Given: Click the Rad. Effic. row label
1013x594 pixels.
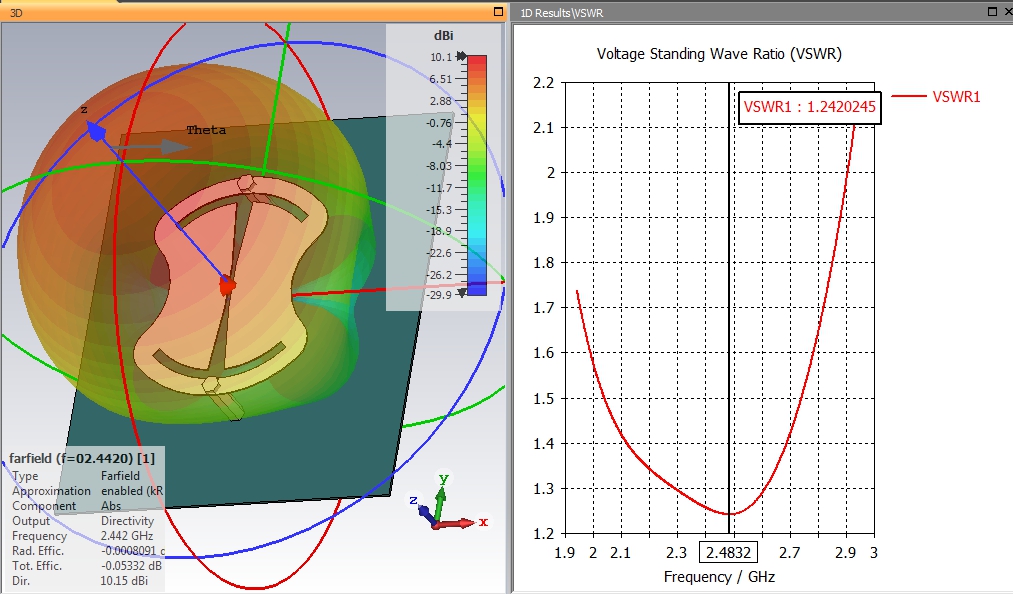Looking at the screenshot, I should click(38, 551).
